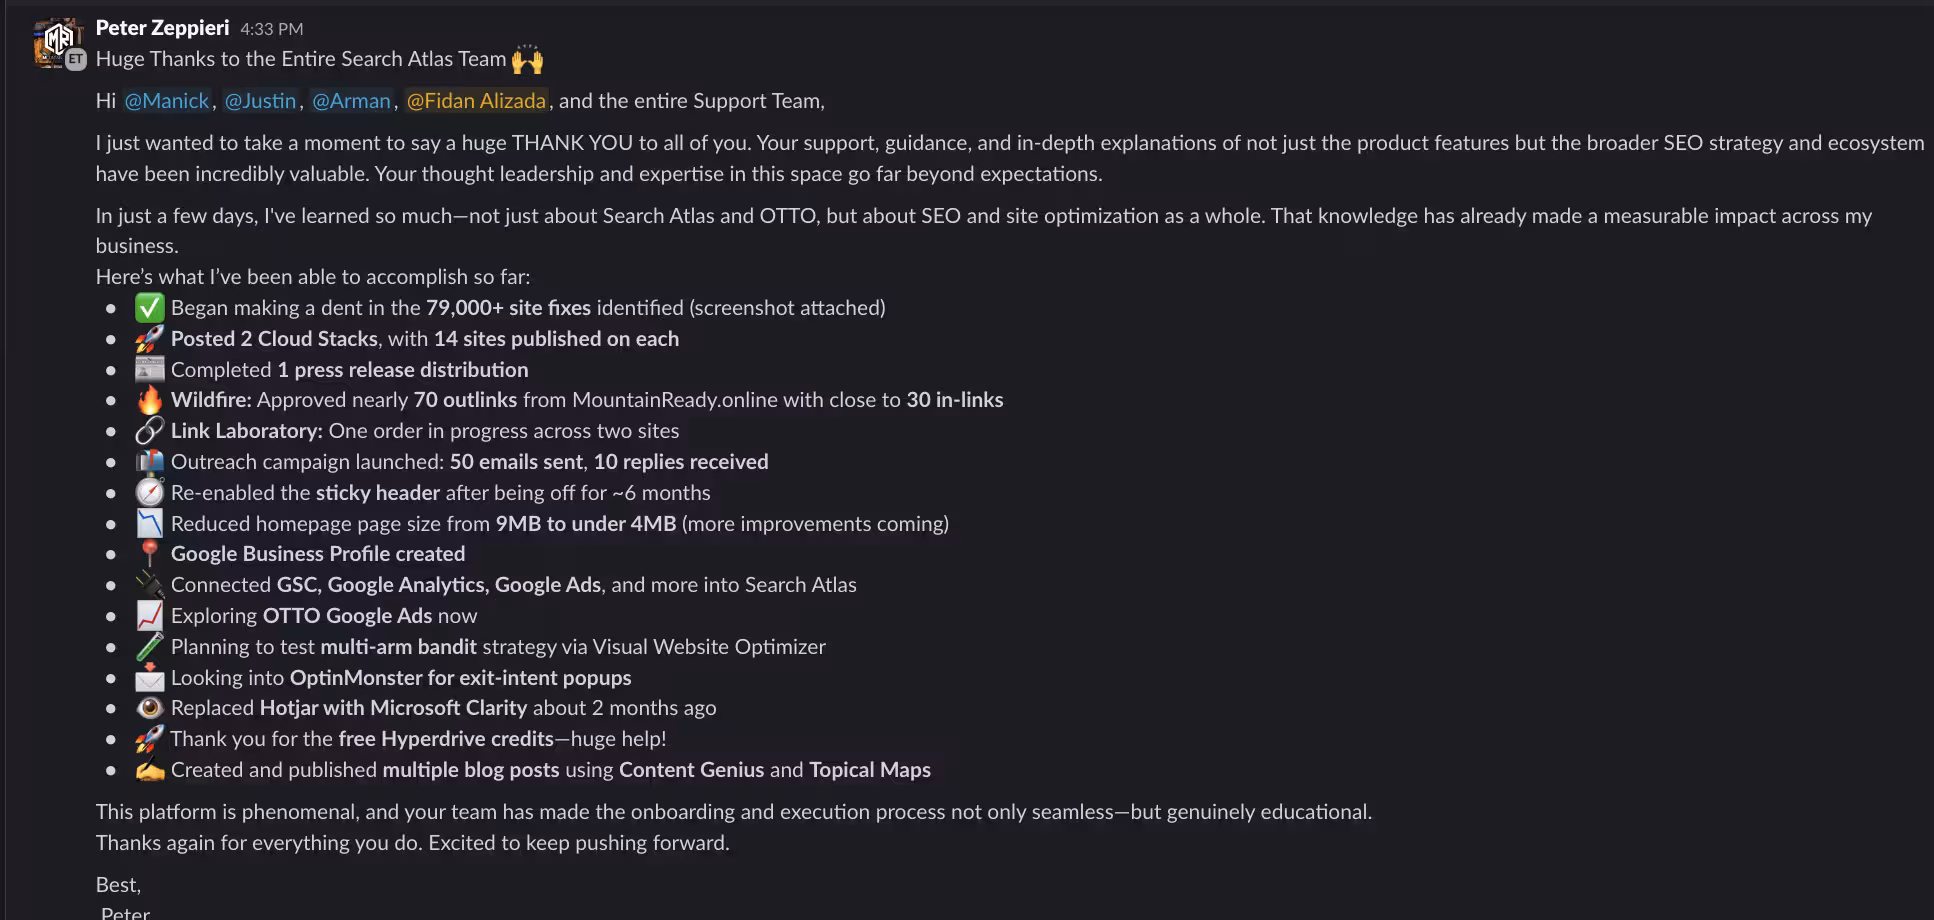Click the raised hands emoji in heading

pos(527,59)
